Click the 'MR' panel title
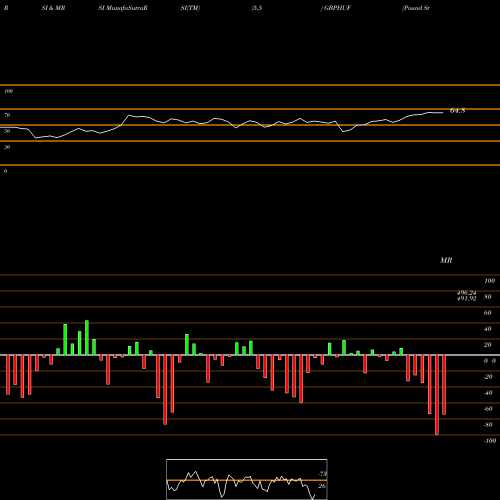 [446, 260]
